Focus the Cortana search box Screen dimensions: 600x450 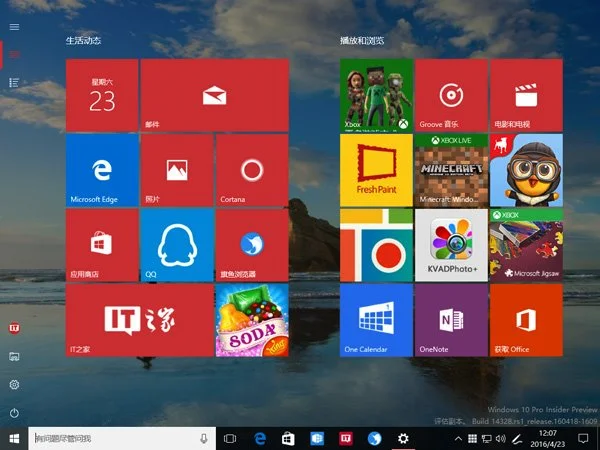[122, 439]
